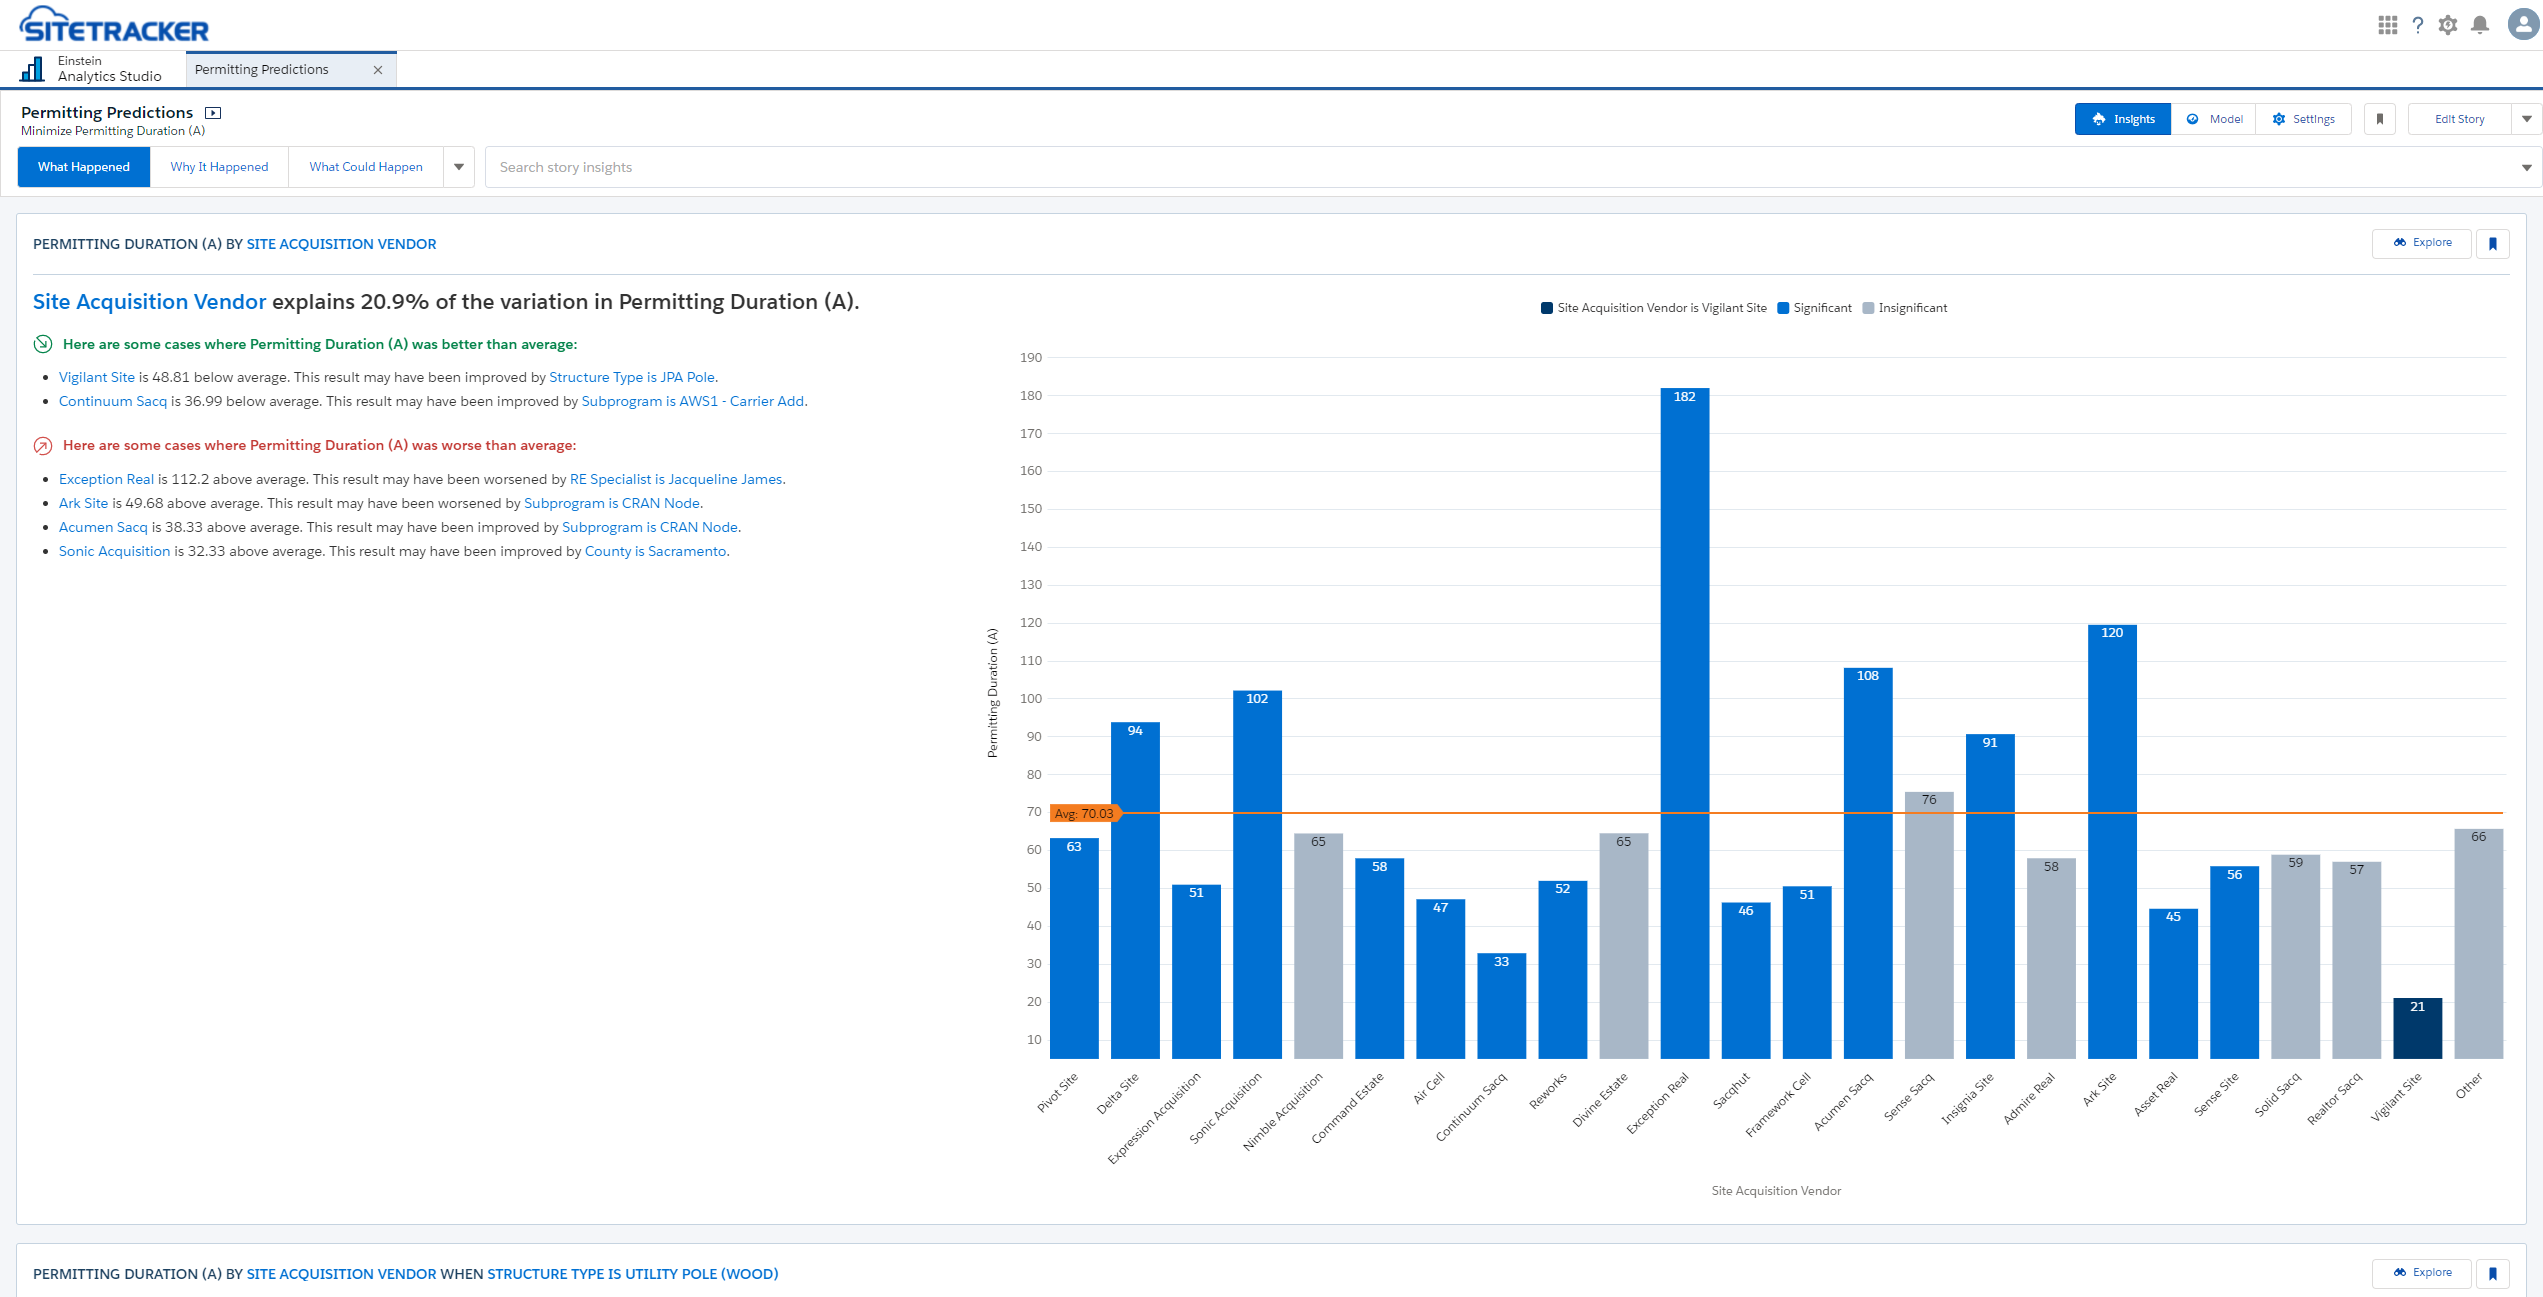Open the Insights view

[x=2122, y=119]
